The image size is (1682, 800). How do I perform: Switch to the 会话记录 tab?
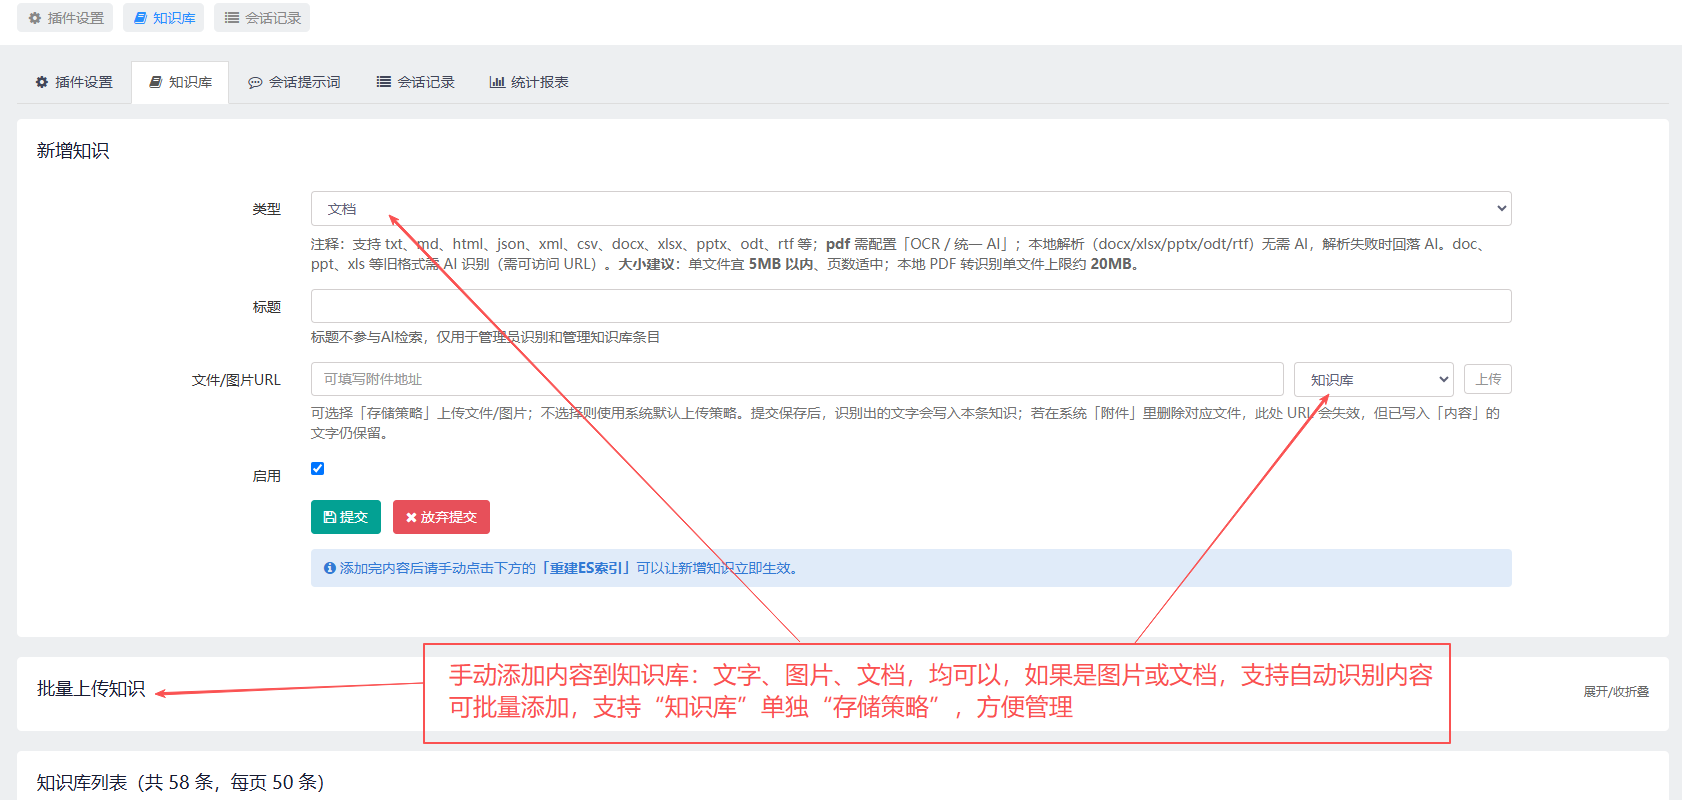click(x=416, y=82)
